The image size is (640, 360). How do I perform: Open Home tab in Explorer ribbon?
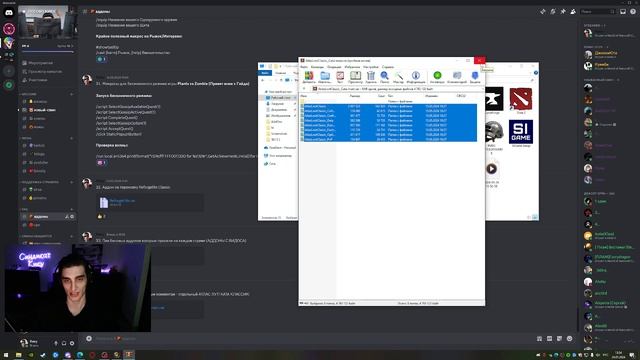(x=280, y=73)
